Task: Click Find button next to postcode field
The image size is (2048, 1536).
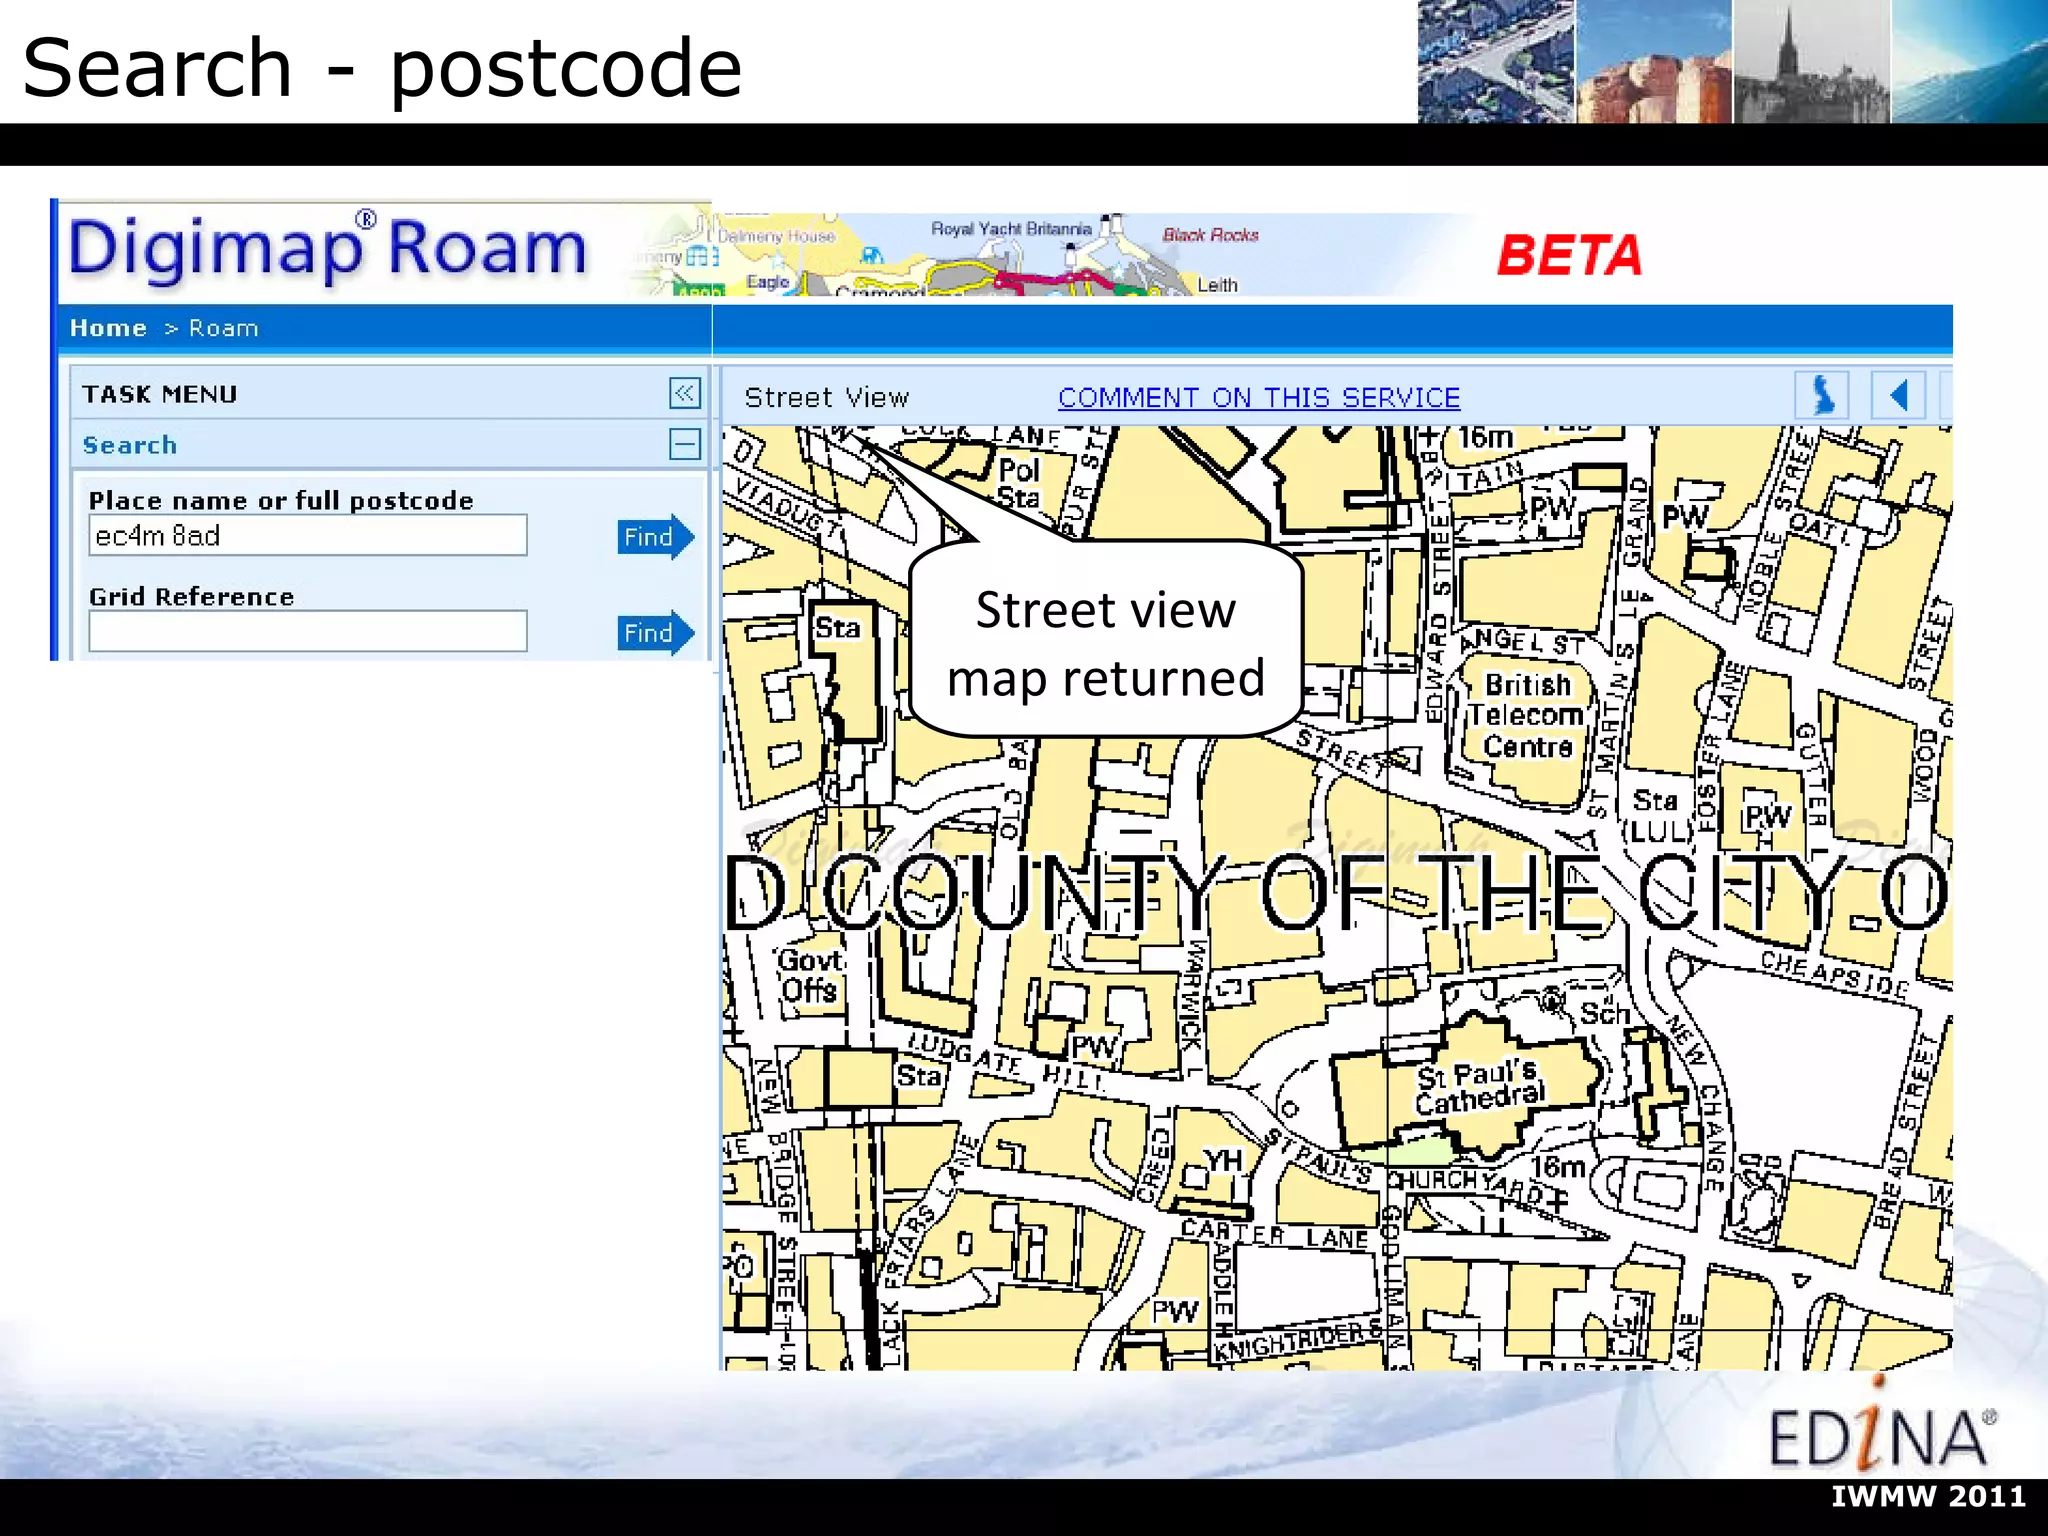Action: [655, 537]
